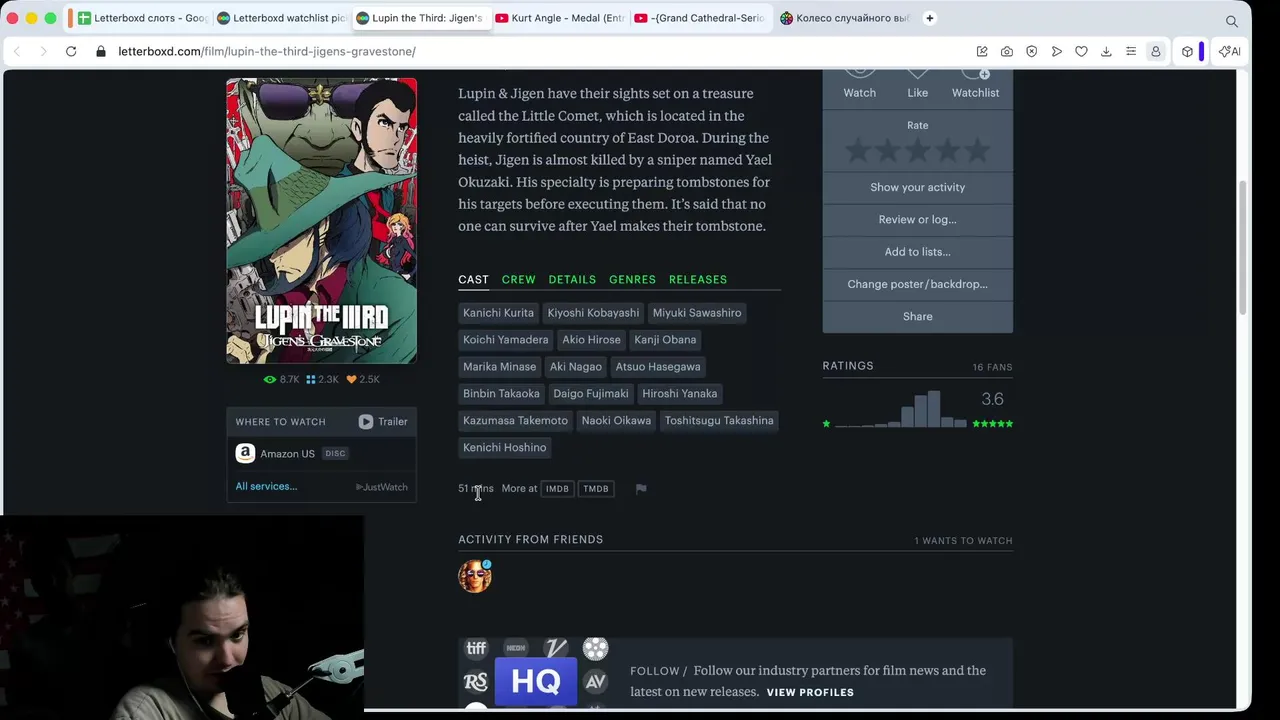
Task: Open the browser downloads icon
Action: (x=1106, y=51)
